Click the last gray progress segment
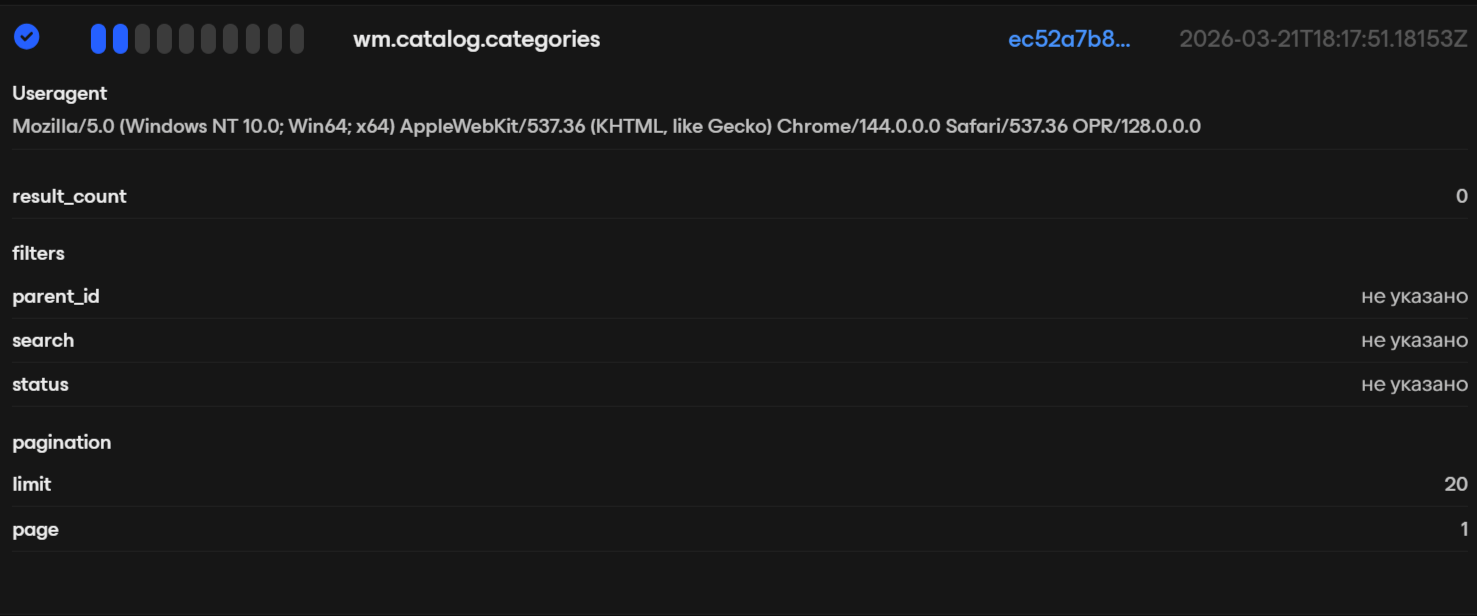This screenshot has width=1477, height=616. (297, 39)
